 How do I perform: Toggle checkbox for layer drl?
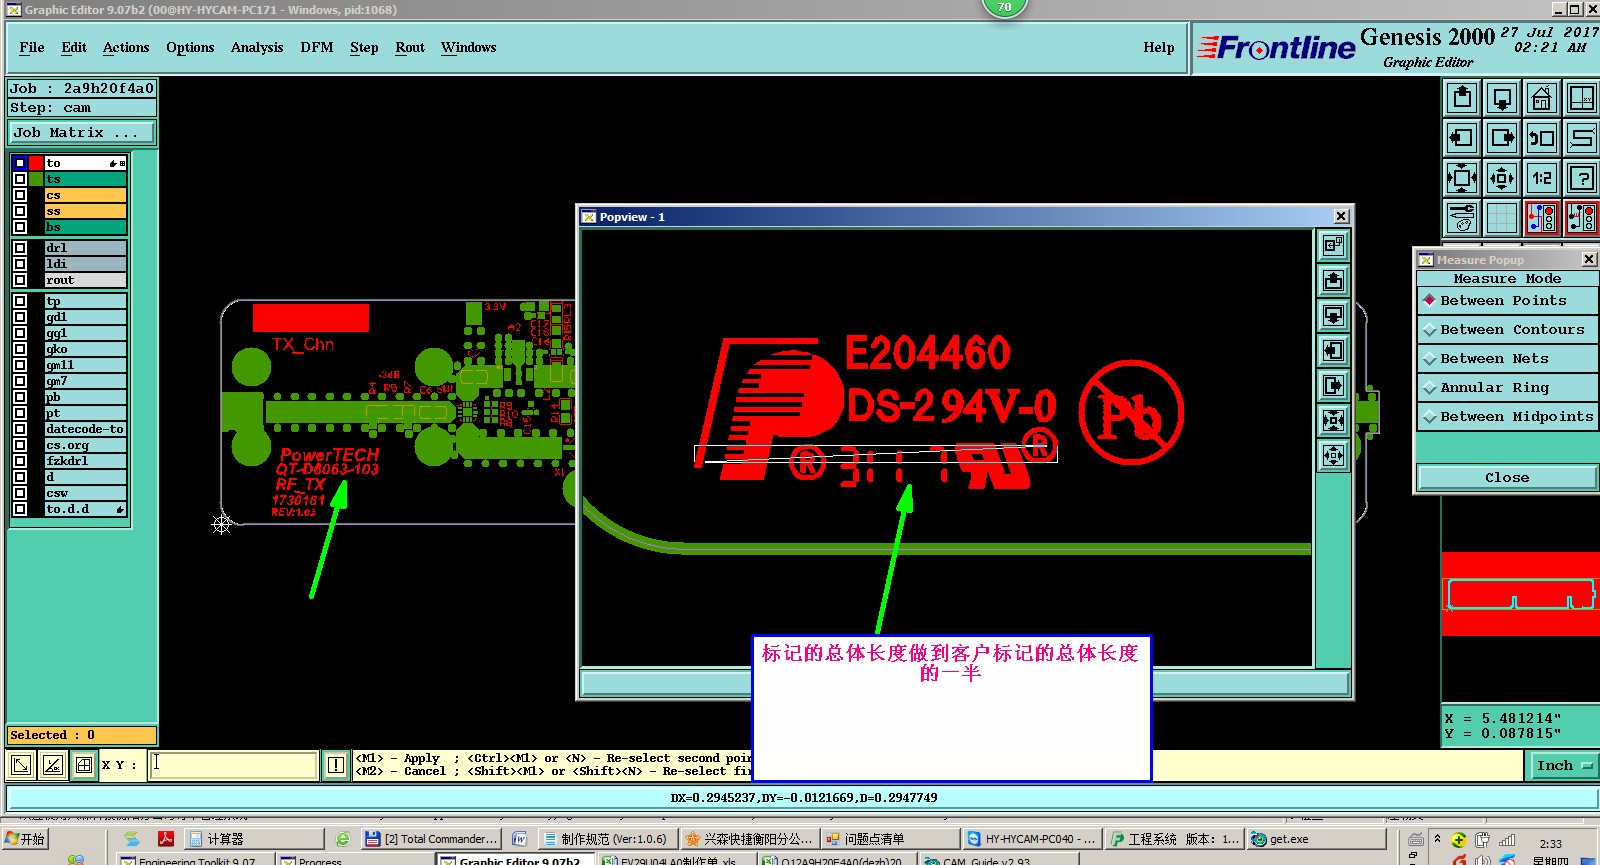click(20, 248)
